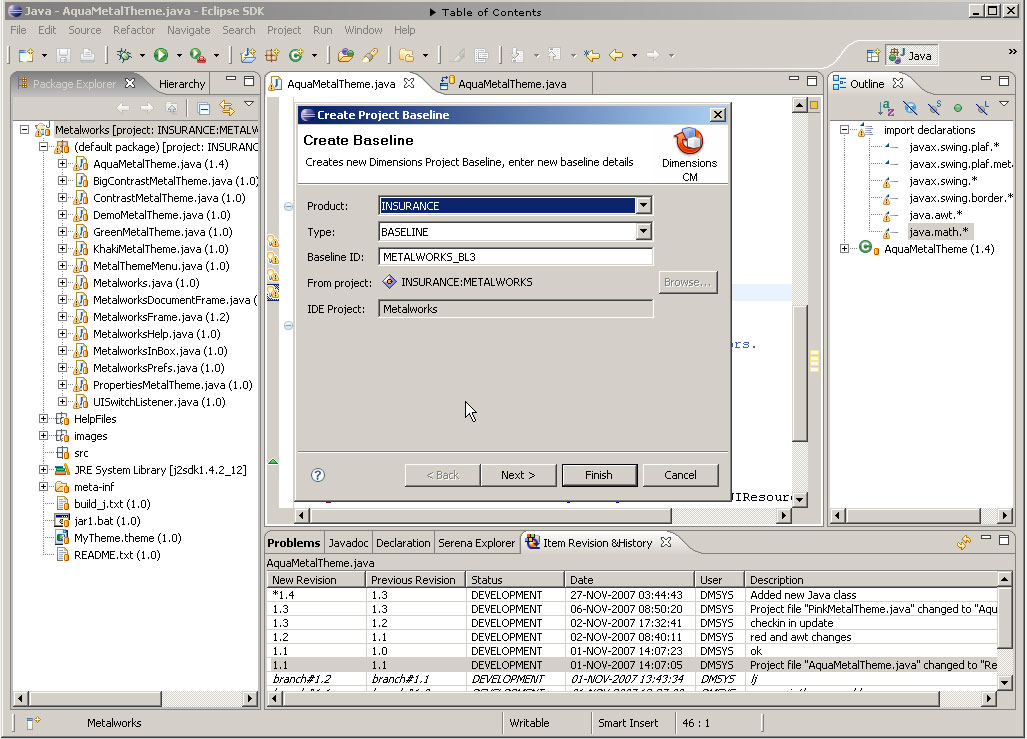This screenshot has height=739, width=1027.
Task: Open the Package Explorer view menu arrow
Action: (x=249, y=104)
